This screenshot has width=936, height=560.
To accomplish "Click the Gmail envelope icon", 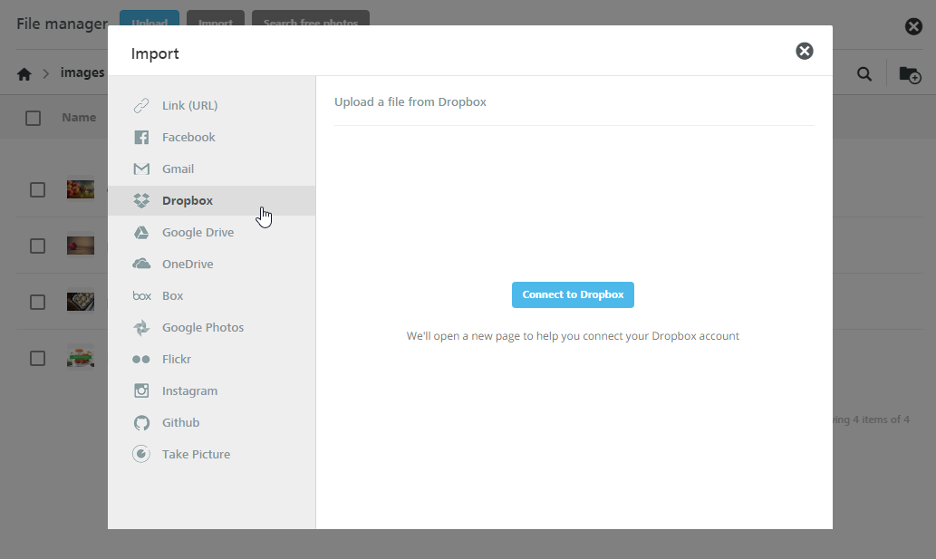I will 141,169.
